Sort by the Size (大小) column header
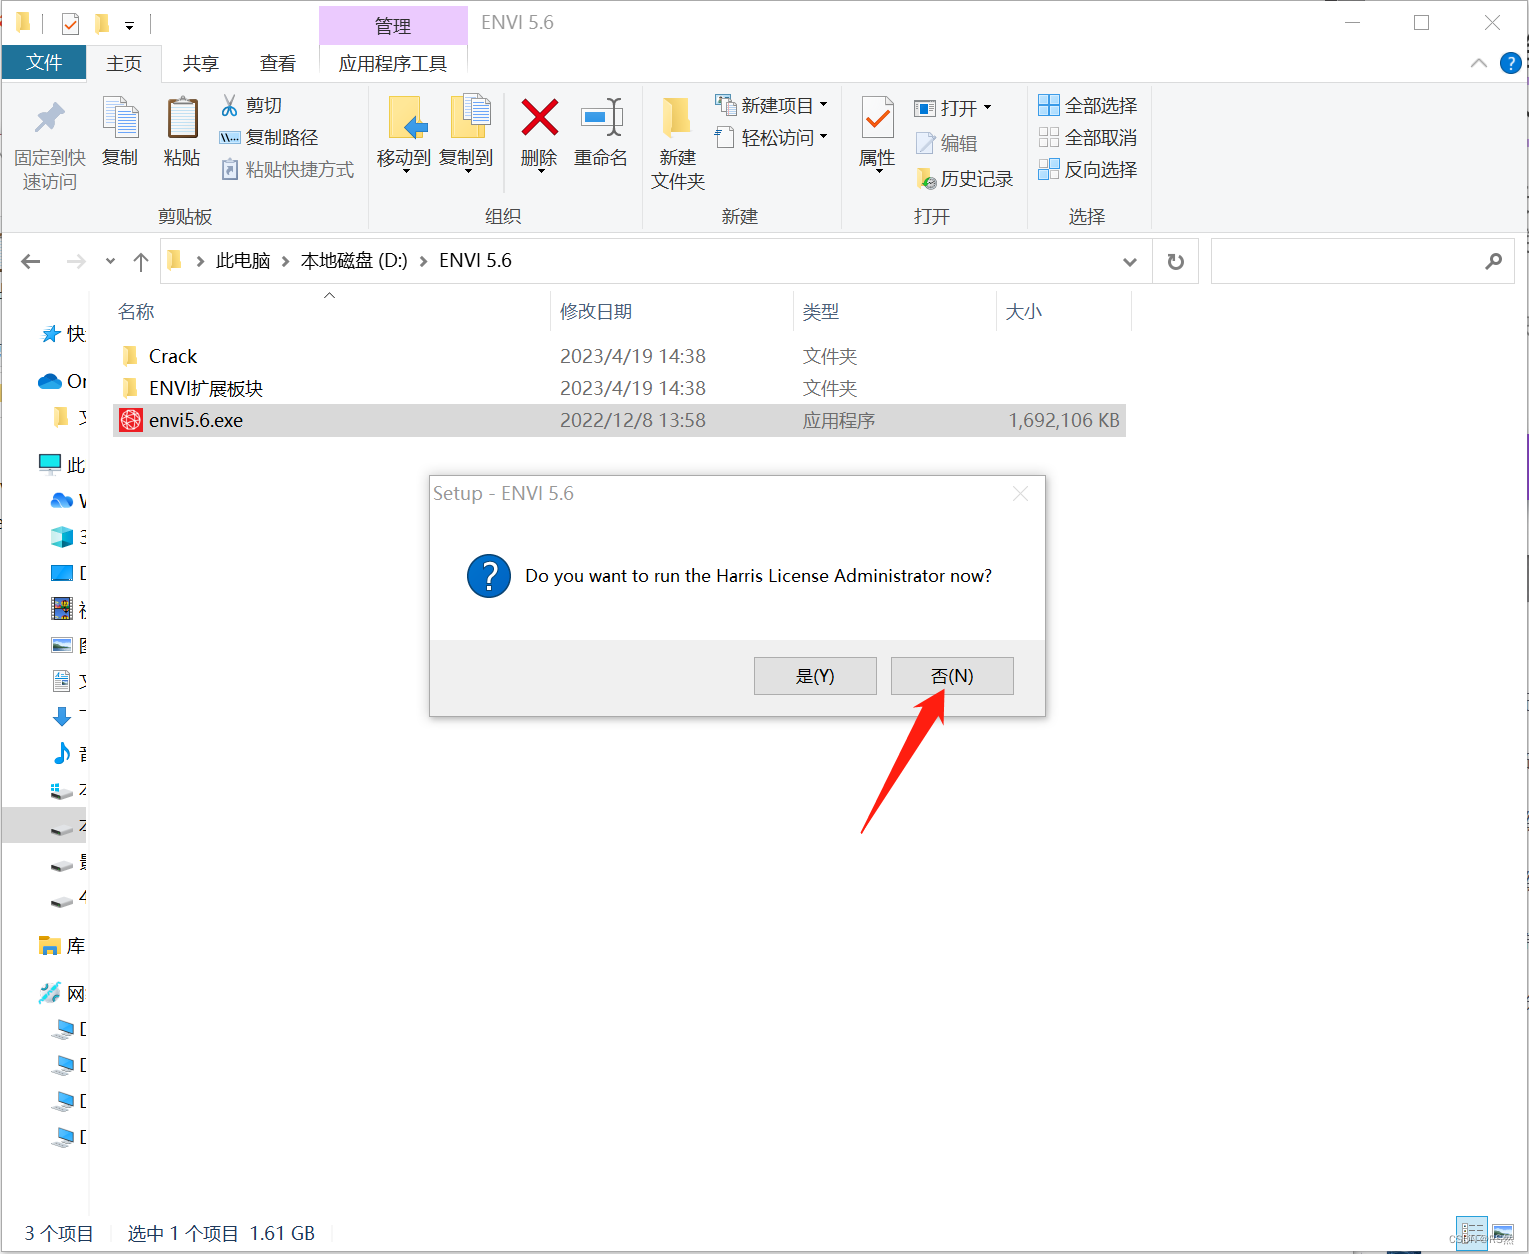 point(1024,311)
